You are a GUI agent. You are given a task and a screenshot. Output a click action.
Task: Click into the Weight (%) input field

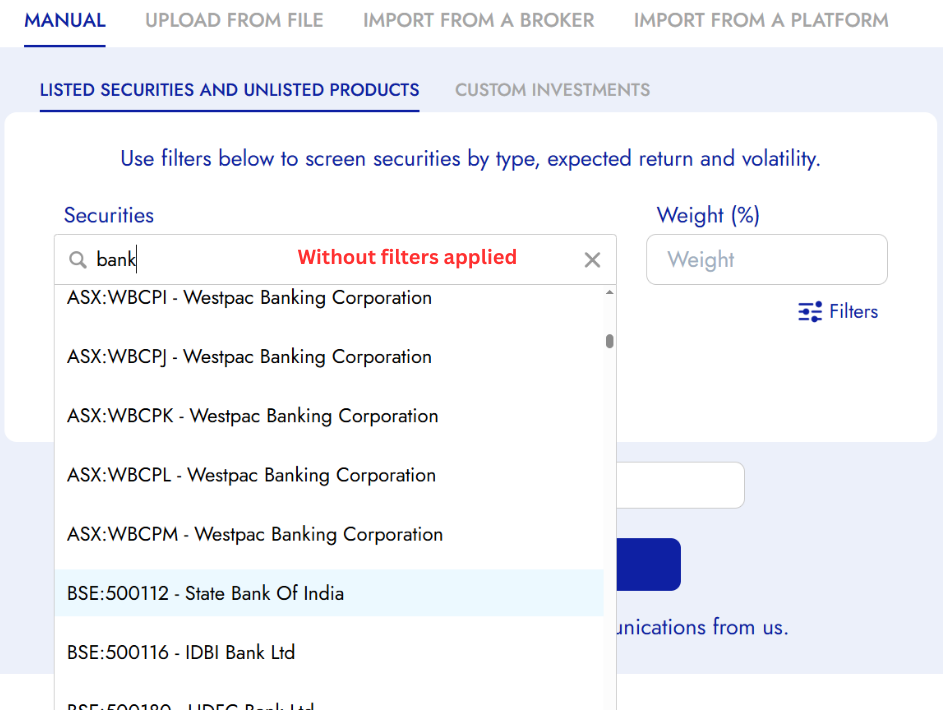[766, 260]
